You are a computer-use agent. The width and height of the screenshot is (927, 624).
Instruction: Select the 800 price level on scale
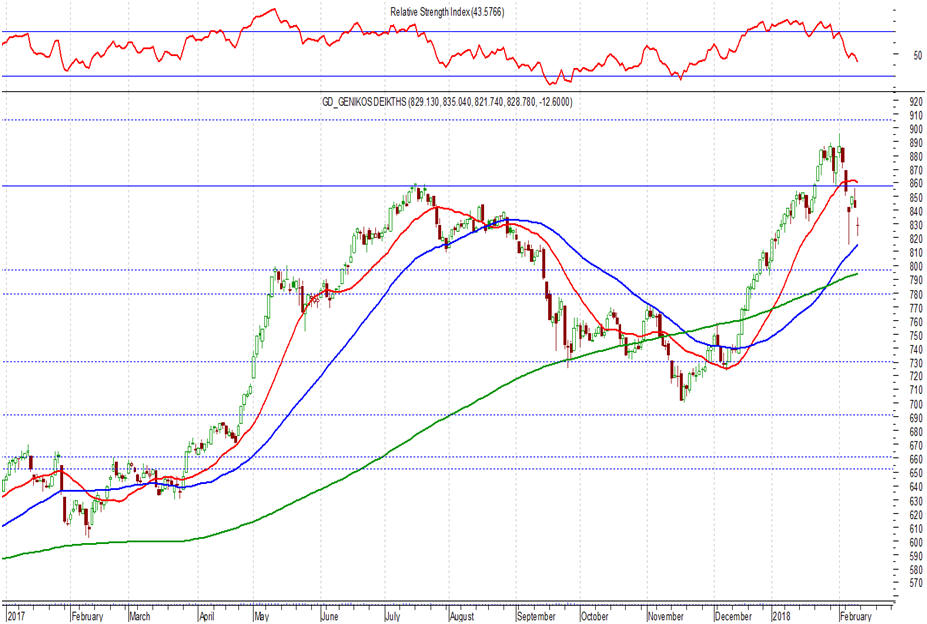click(x=916, y=267)
